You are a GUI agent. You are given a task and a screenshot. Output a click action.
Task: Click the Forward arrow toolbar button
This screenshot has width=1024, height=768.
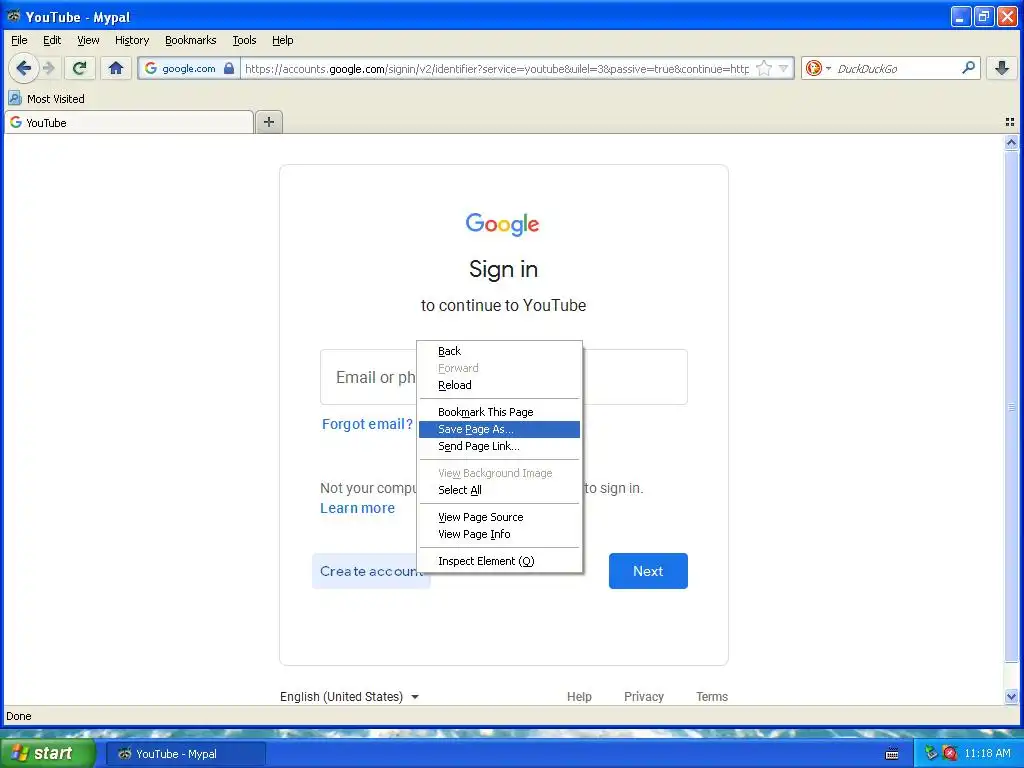(49, 68)
